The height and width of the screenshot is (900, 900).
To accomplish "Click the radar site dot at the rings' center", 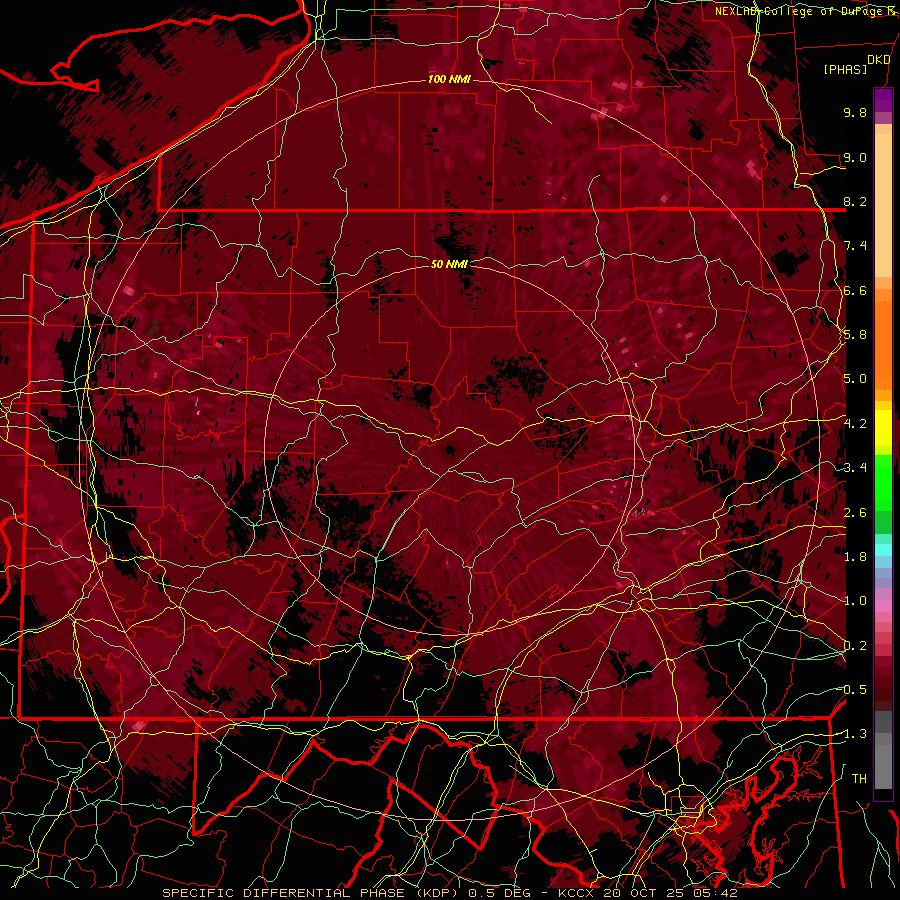I will 449,451.
